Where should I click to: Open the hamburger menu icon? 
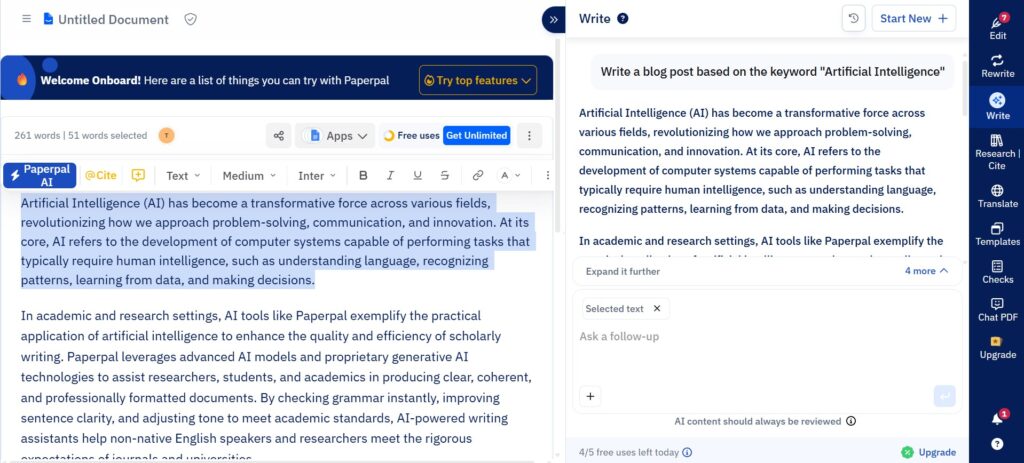(x=27, y=19)
